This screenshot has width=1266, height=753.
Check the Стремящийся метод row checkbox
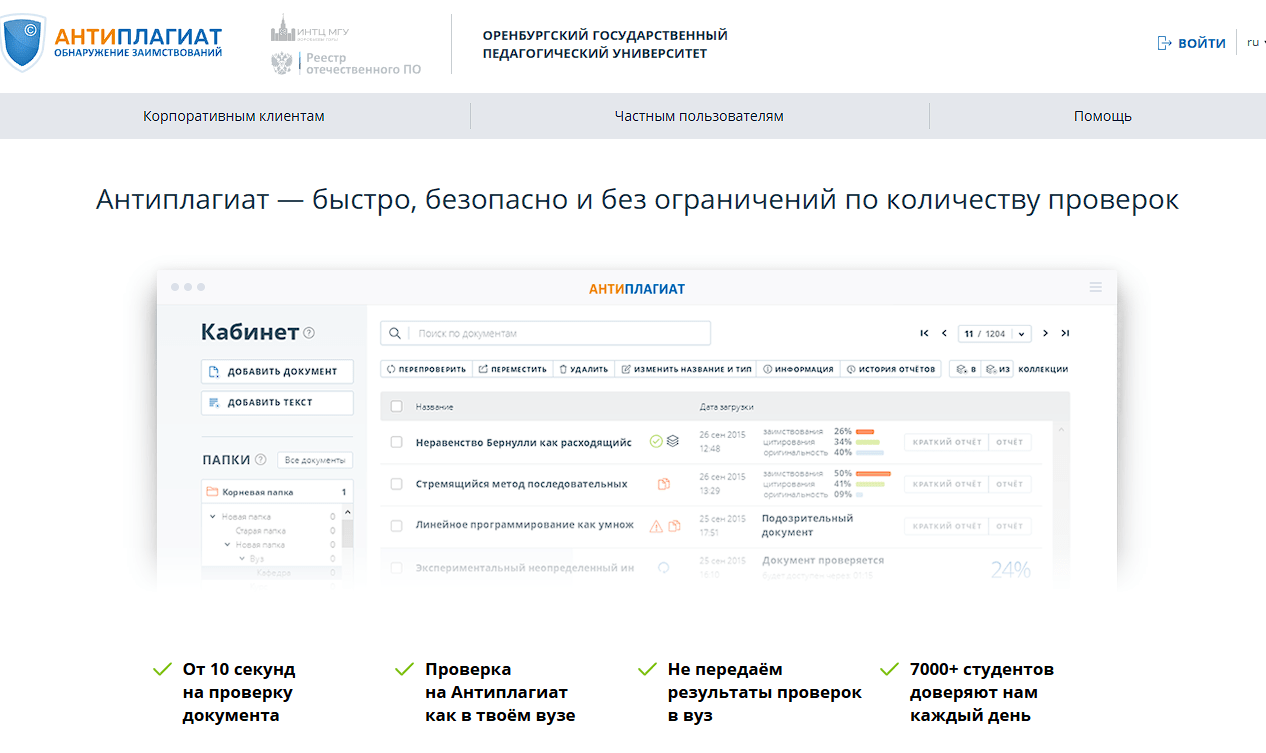396,483
